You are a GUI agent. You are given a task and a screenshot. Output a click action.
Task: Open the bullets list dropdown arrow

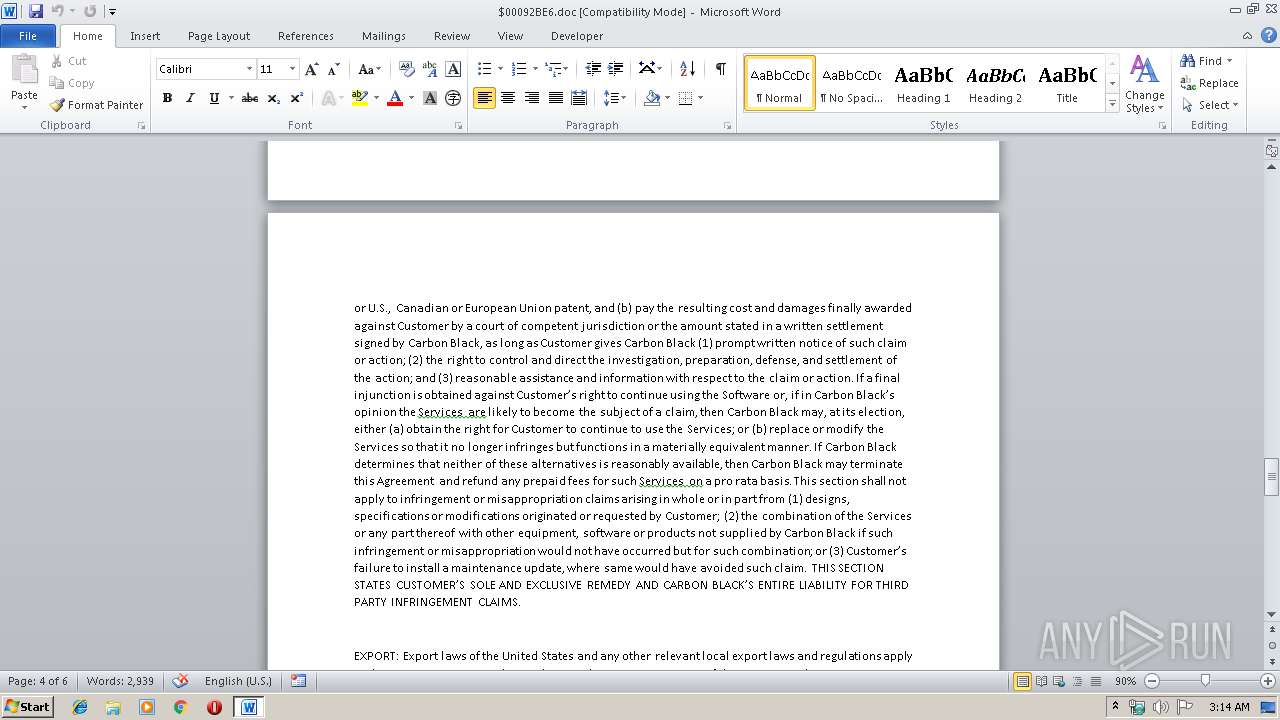click(x=501, y=69)
